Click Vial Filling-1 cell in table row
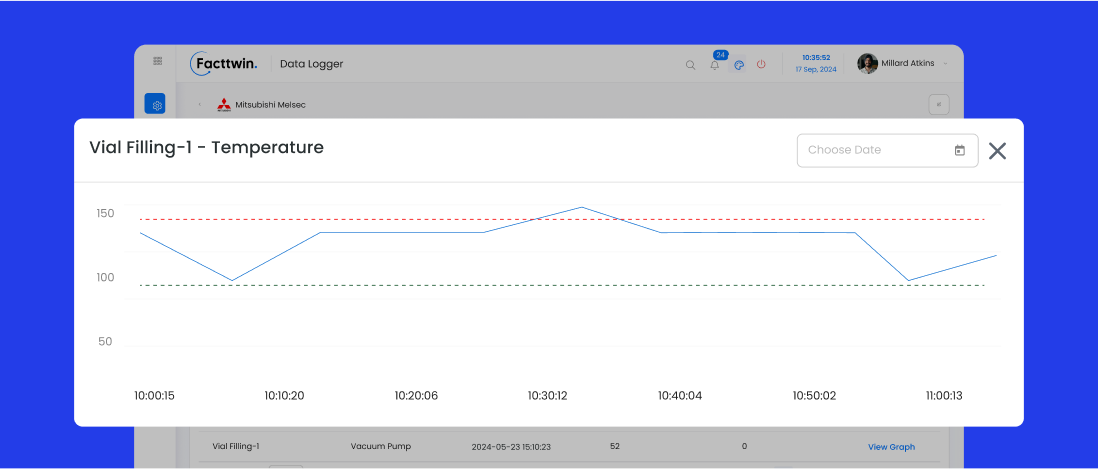 pos(236,447)
